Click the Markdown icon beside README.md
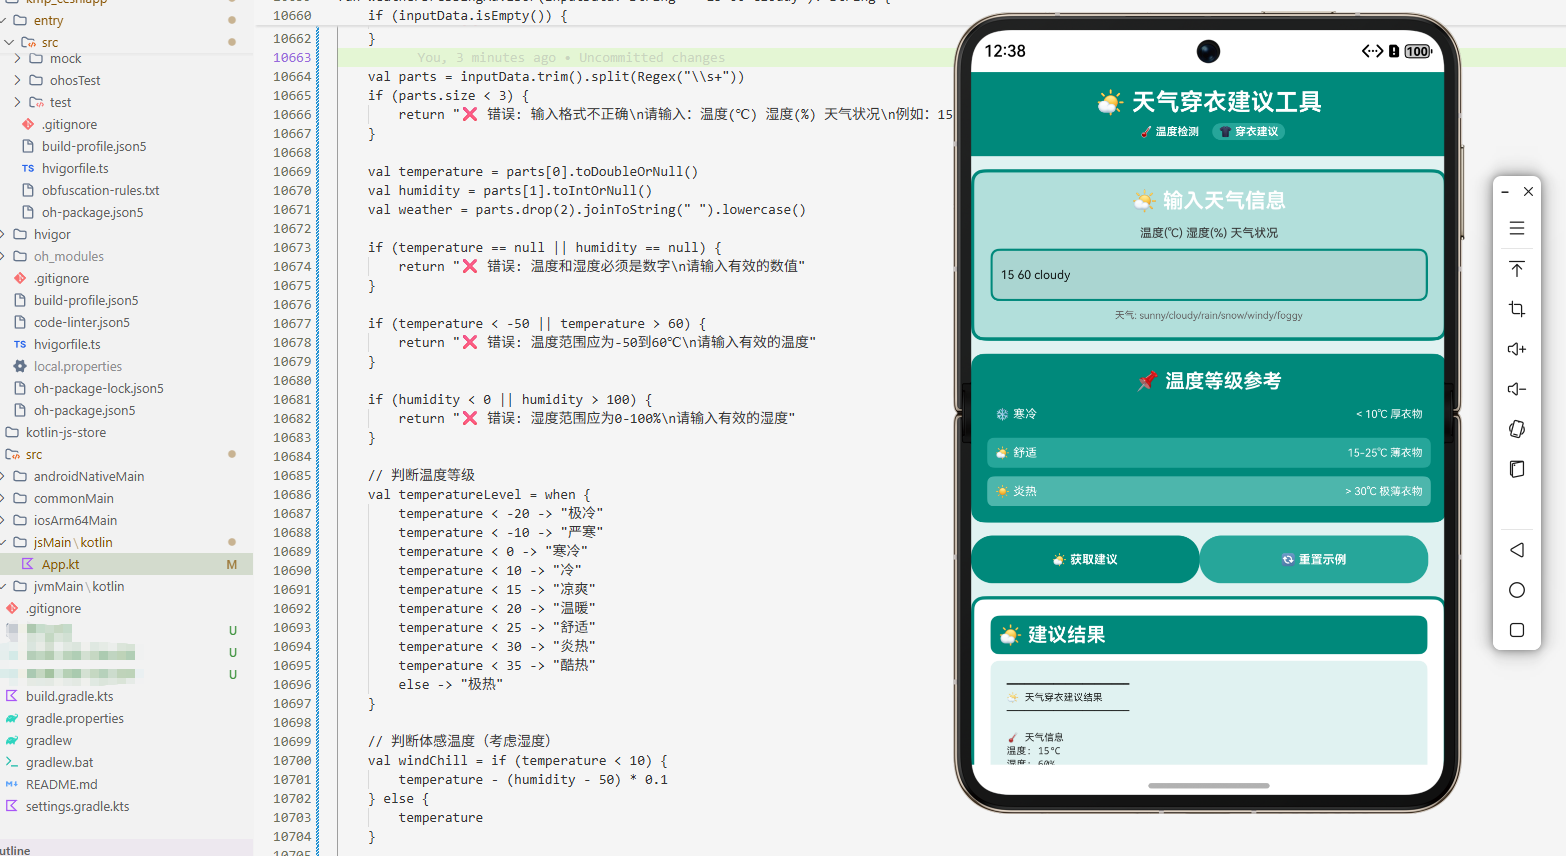The height and width of the screenshot is (856, 1566). pyautogui.click(x=12, y=784)
